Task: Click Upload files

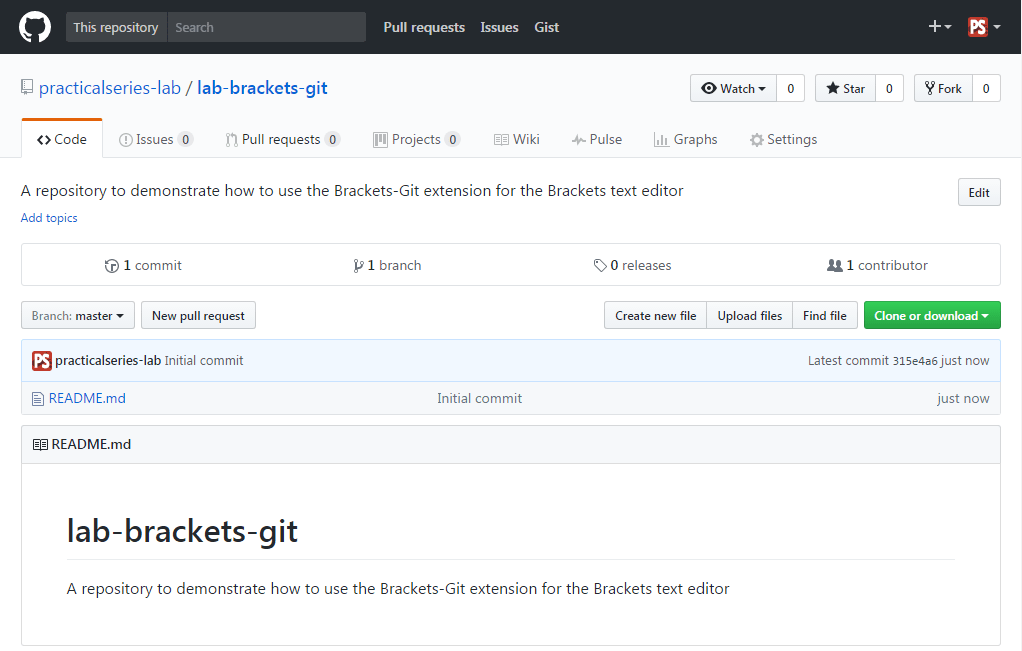Action: coord(750,315)
